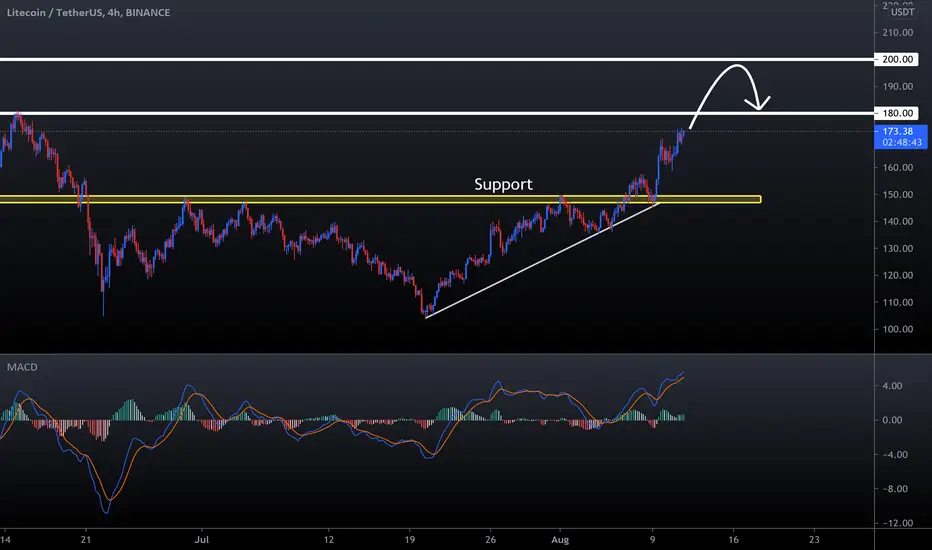The height and width of the screenshot is (550, 932).
Task: Click the 210.00 price axis label
Action: pyautogui.click(x=898, y=33)
